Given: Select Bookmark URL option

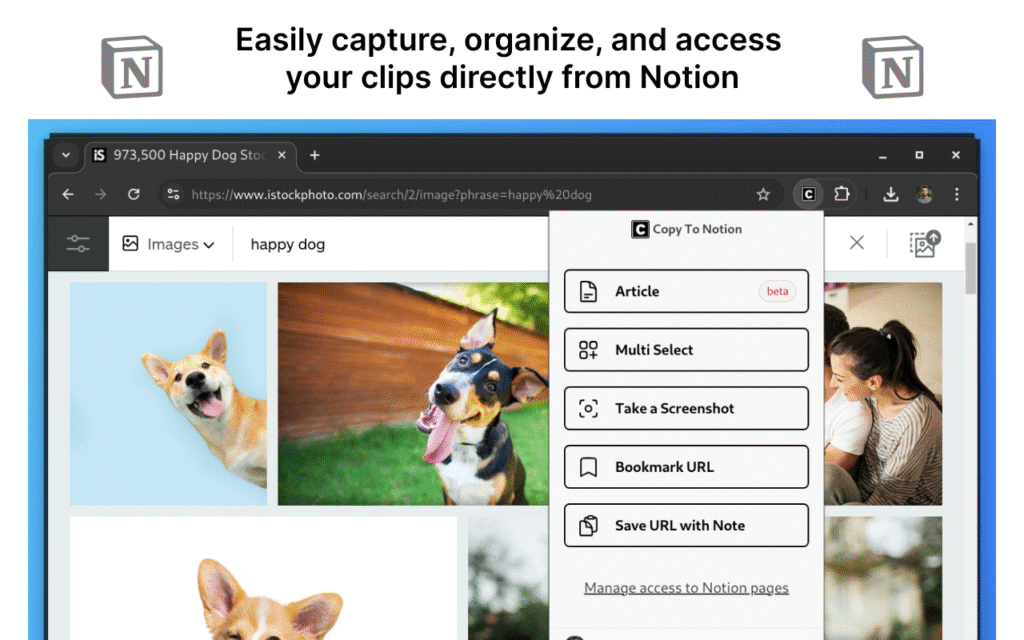Looking at the screenshot, I should pos(686,467).
